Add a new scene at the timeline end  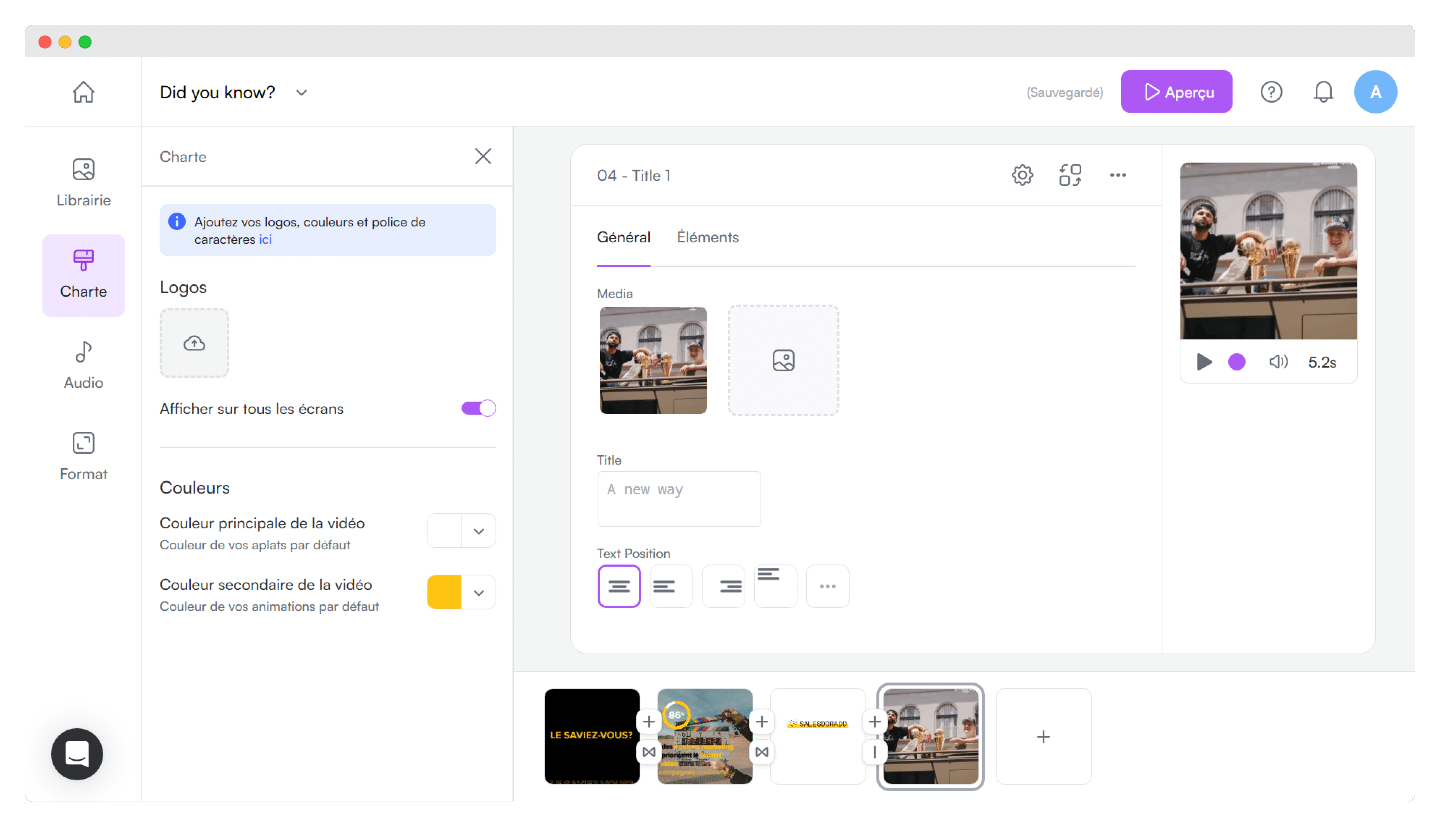pos(1044,736)
